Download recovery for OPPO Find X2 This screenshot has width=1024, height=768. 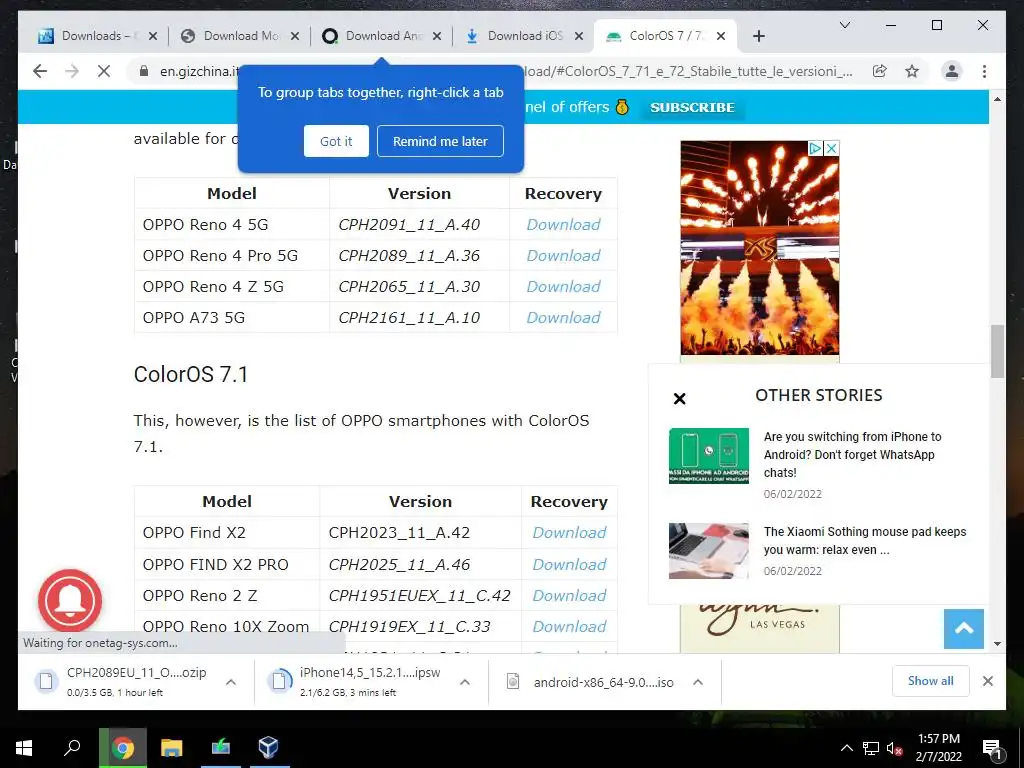[569, 533]
